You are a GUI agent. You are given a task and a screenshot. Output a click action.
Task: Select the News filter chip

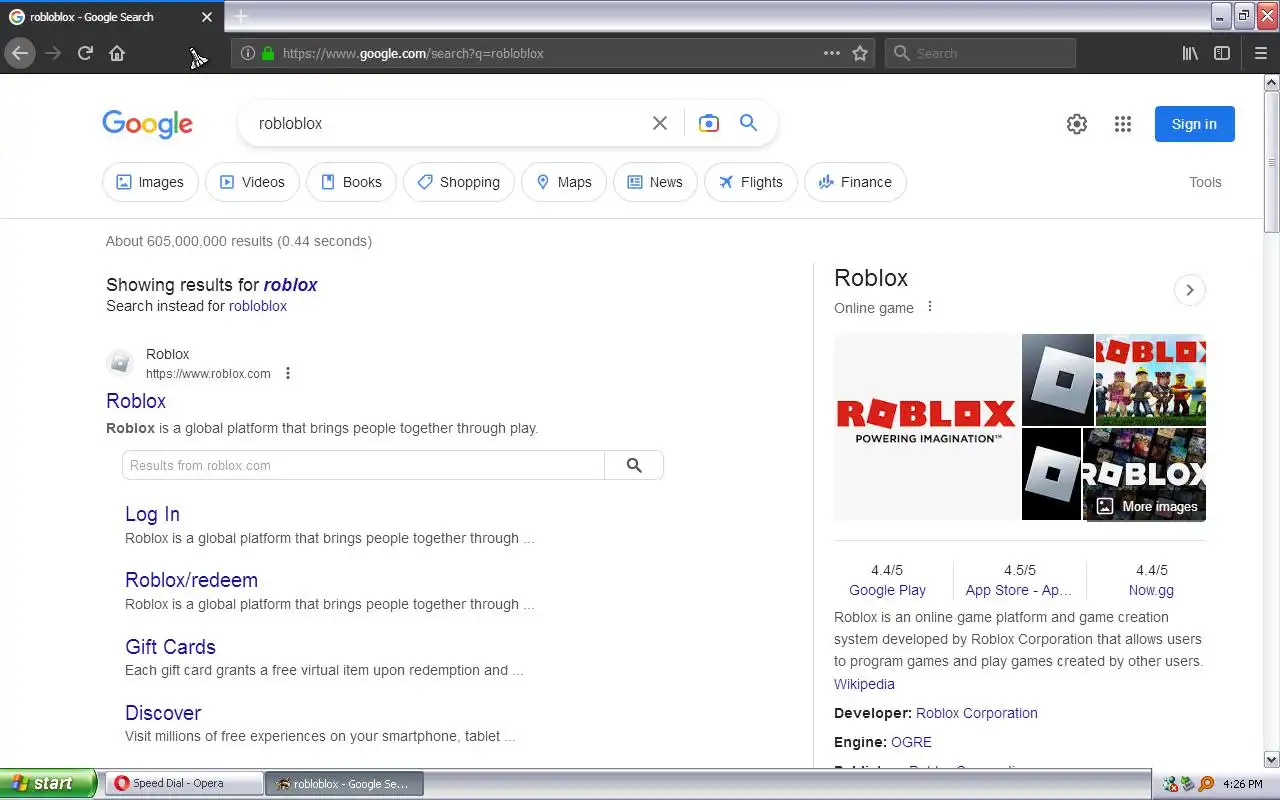point(655,182)
